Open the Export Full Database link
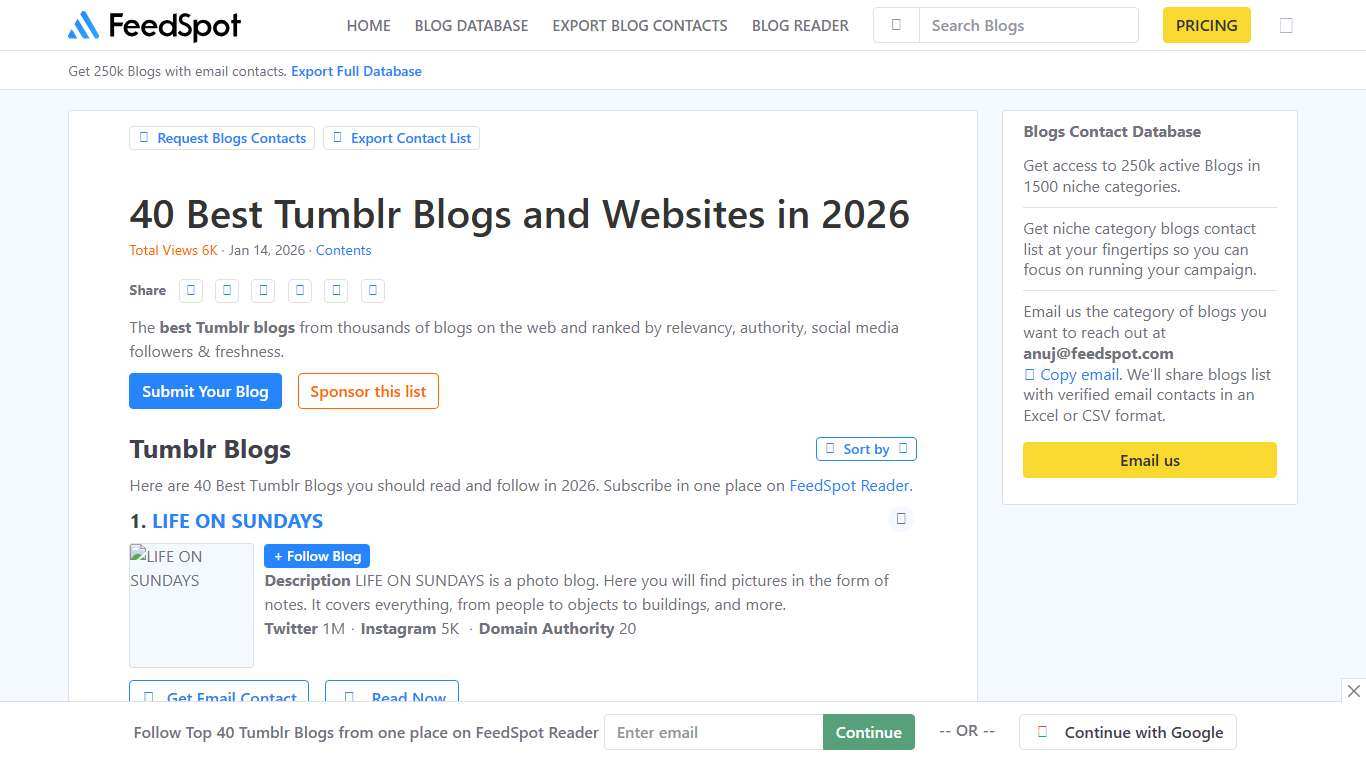Screen dimensions: 1366x768 [x=356, y=71]
